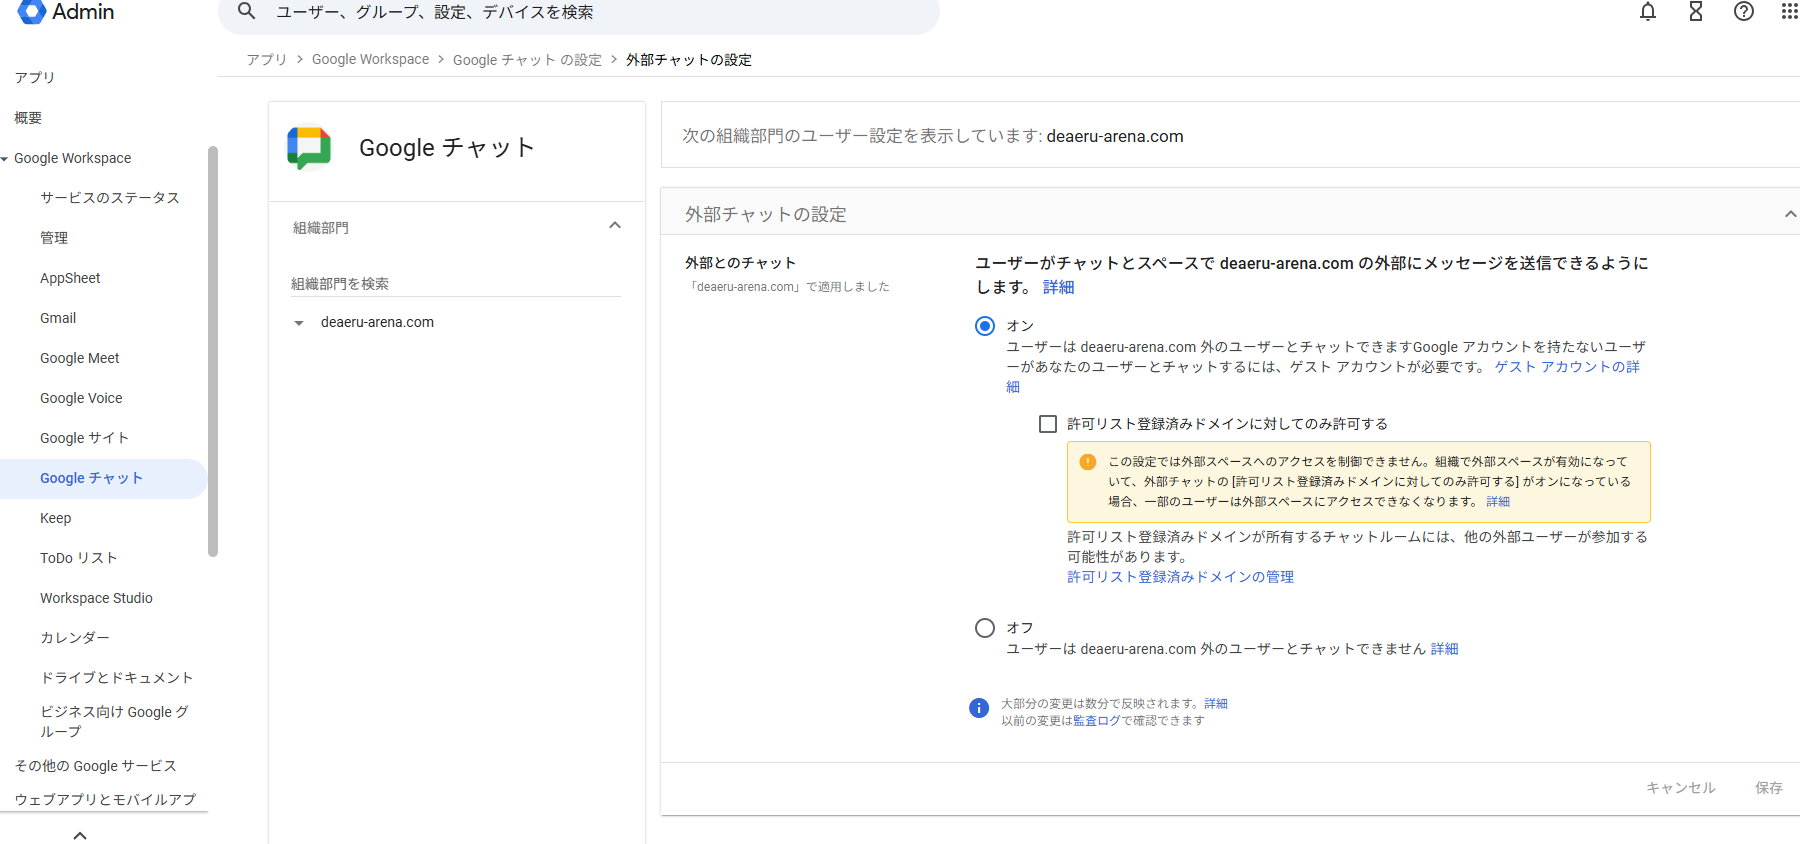The height and width of the screenshot is (844, 1800).
Task: Click 詳細 link beside 大部分の変更
Action: tap(1216, 704)
